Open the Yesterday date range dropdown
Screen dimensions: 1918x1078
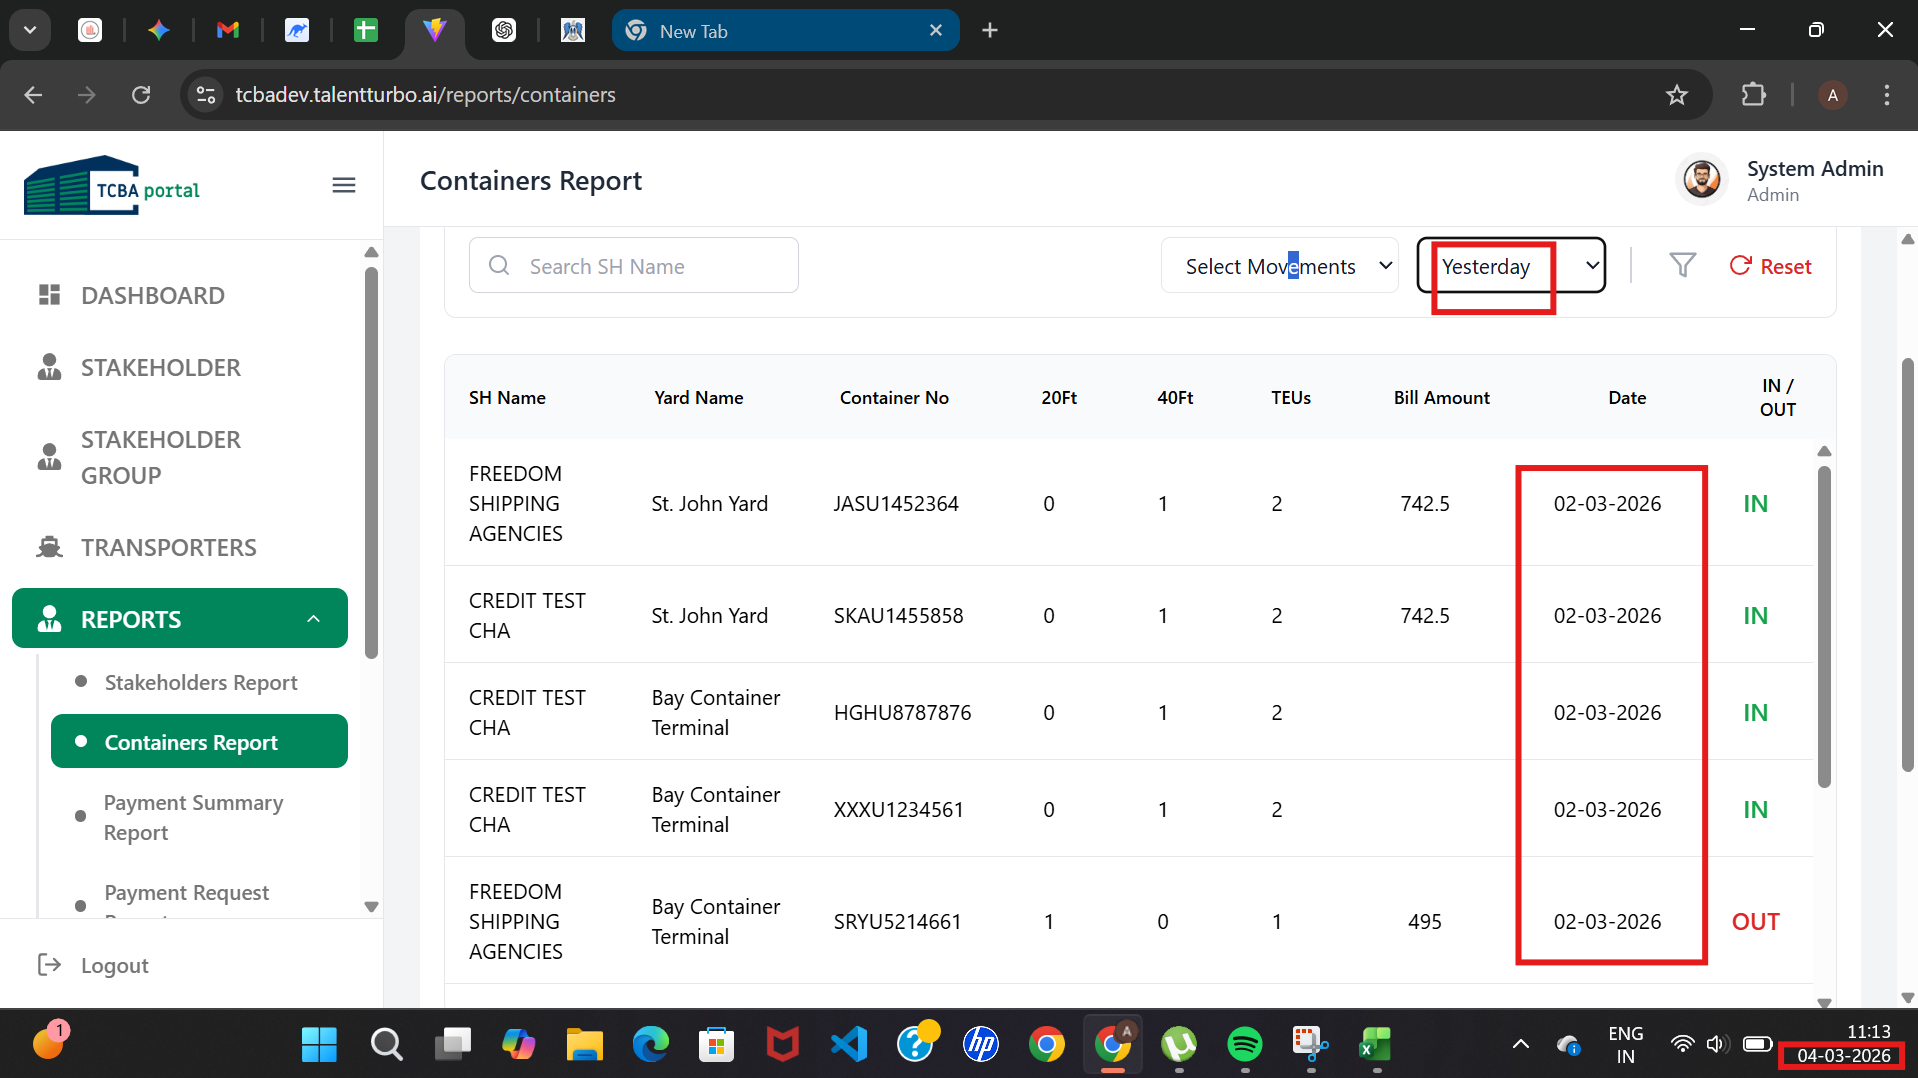pos(1511,266)
